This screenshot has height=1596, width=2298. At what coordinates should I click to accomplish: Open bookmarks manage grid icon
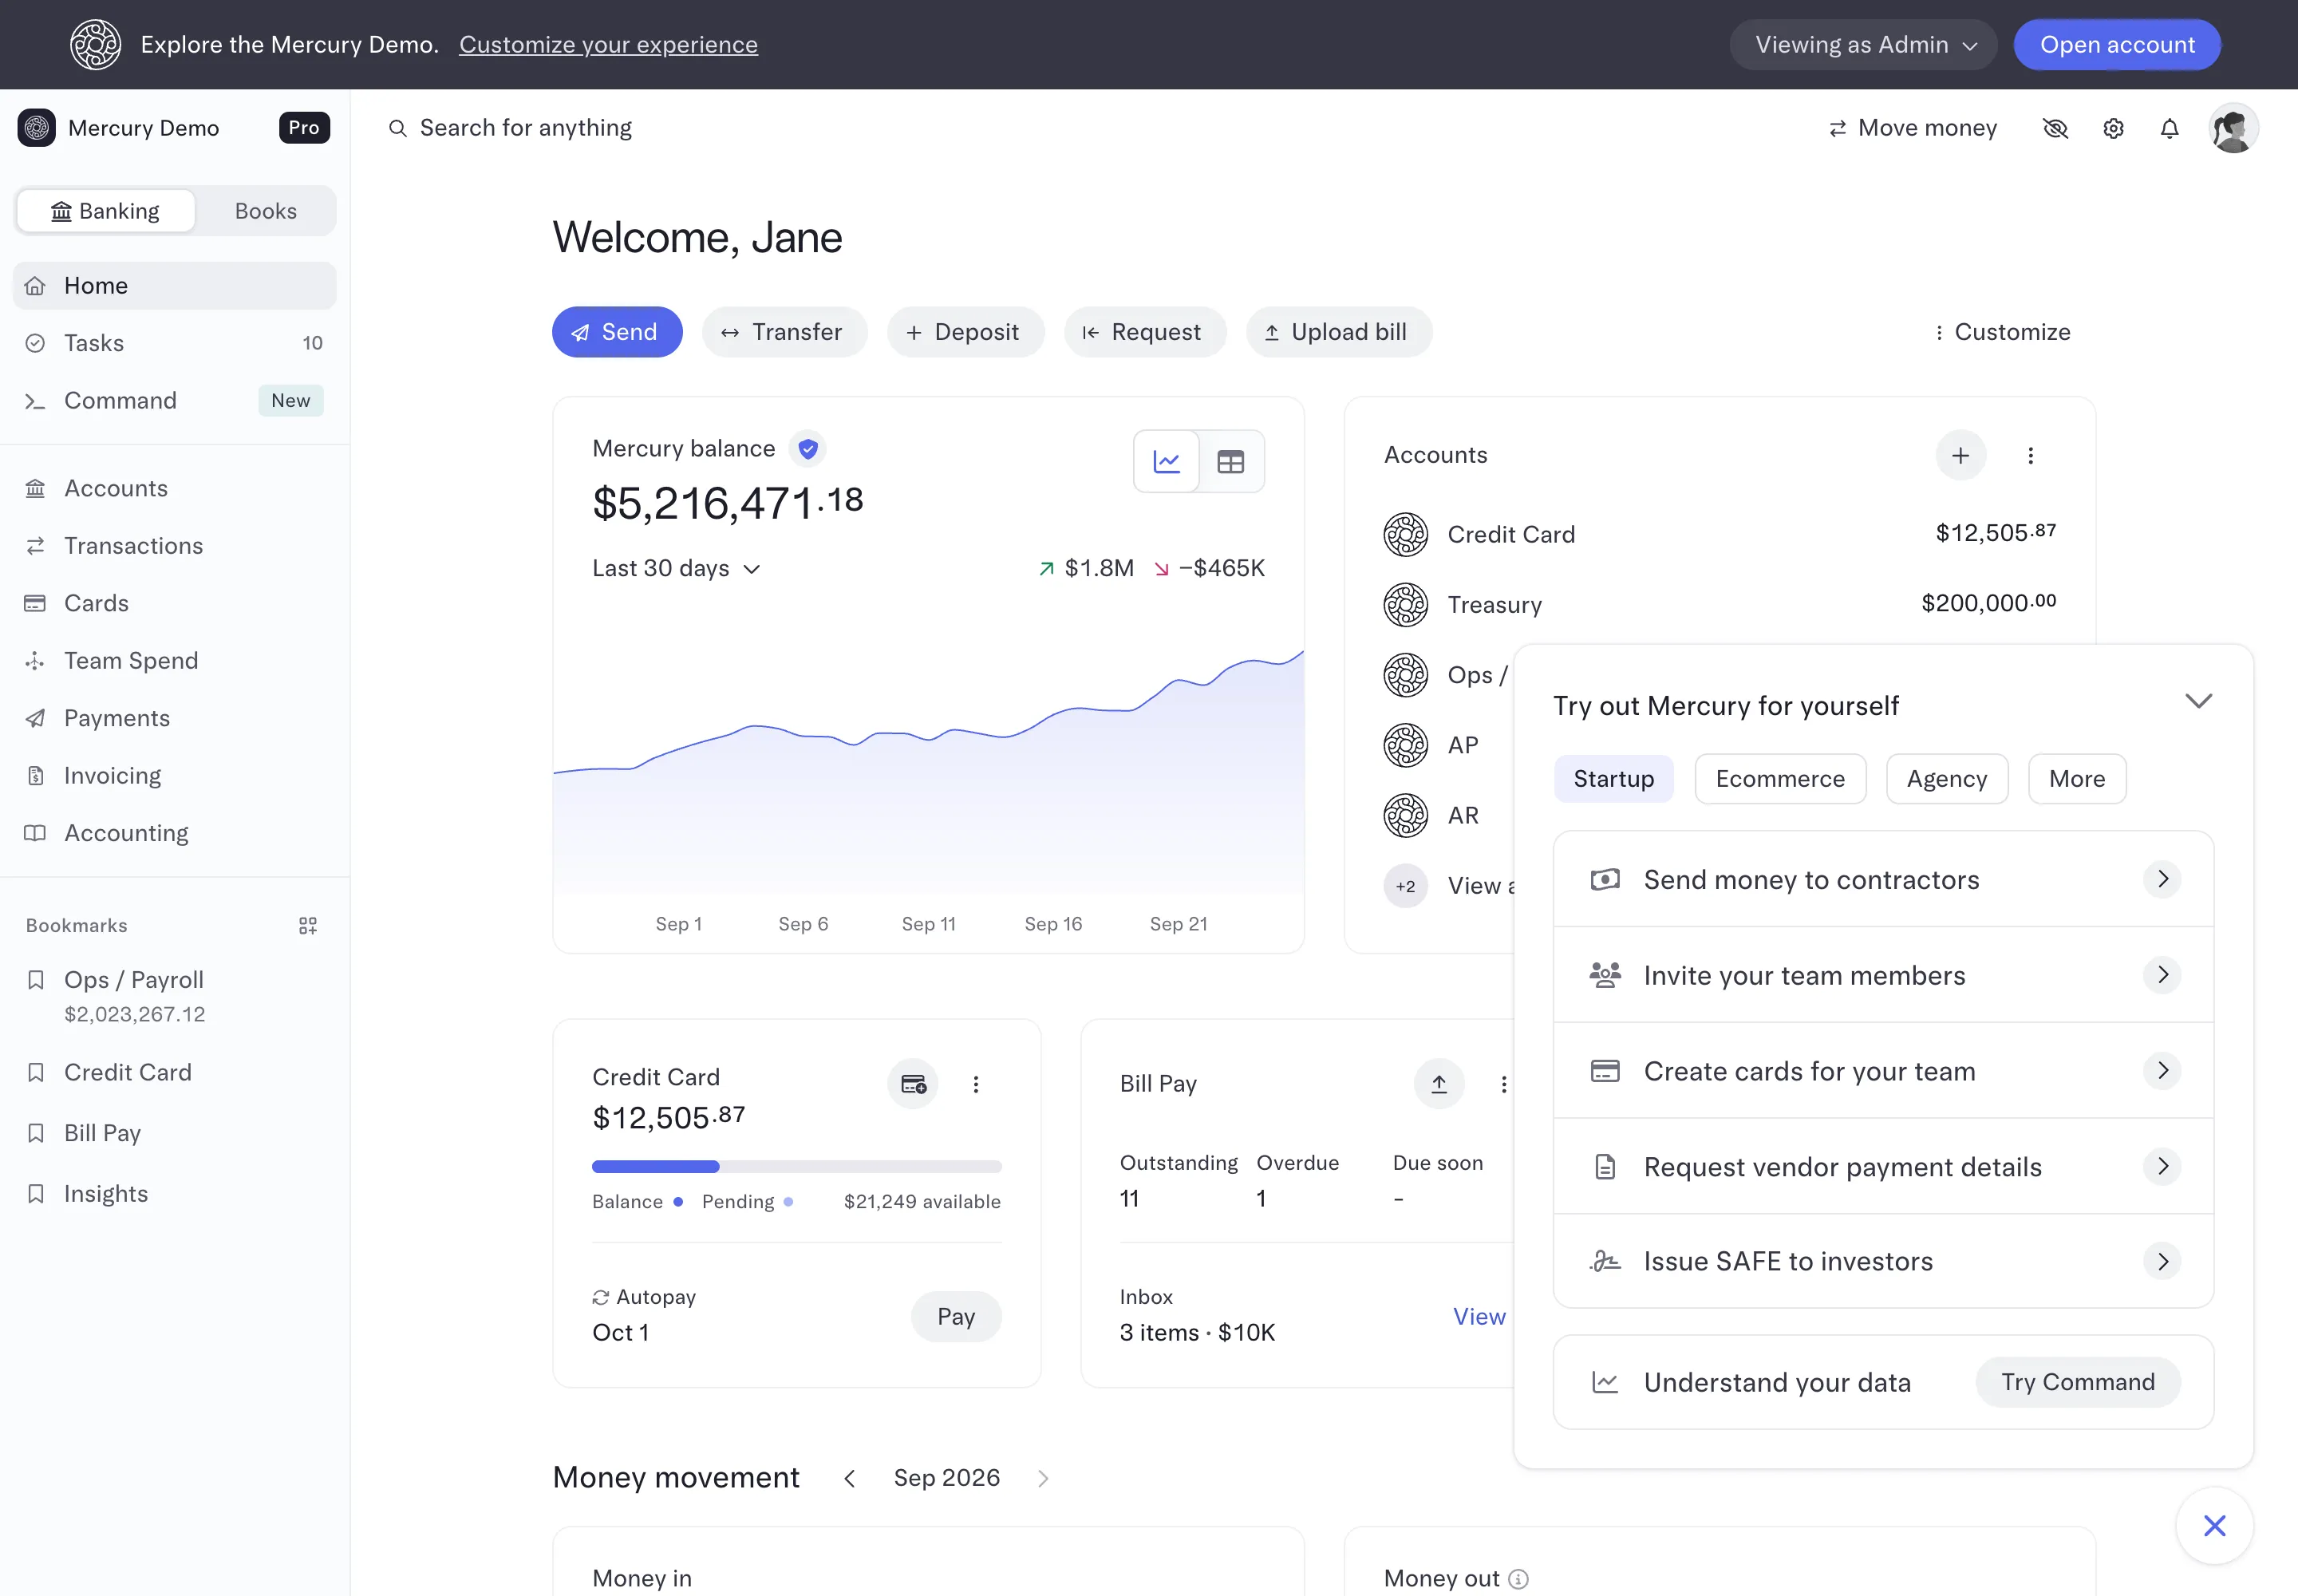coord(308,926)
